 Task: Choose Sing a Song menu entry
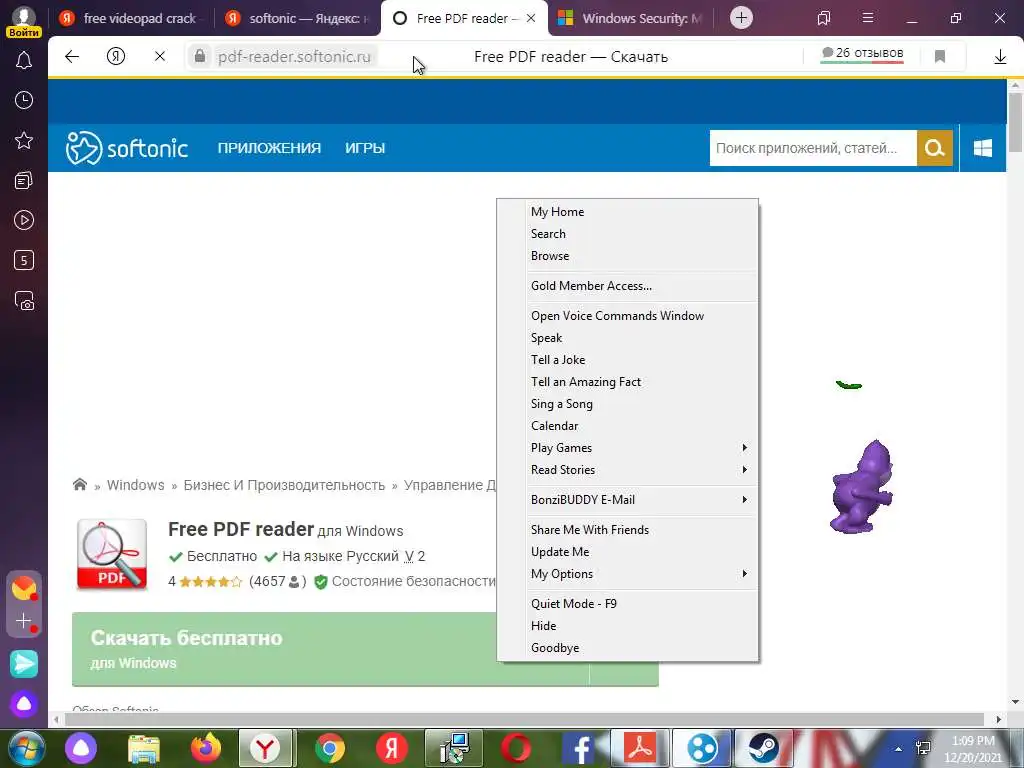click(x=641, y=404)
